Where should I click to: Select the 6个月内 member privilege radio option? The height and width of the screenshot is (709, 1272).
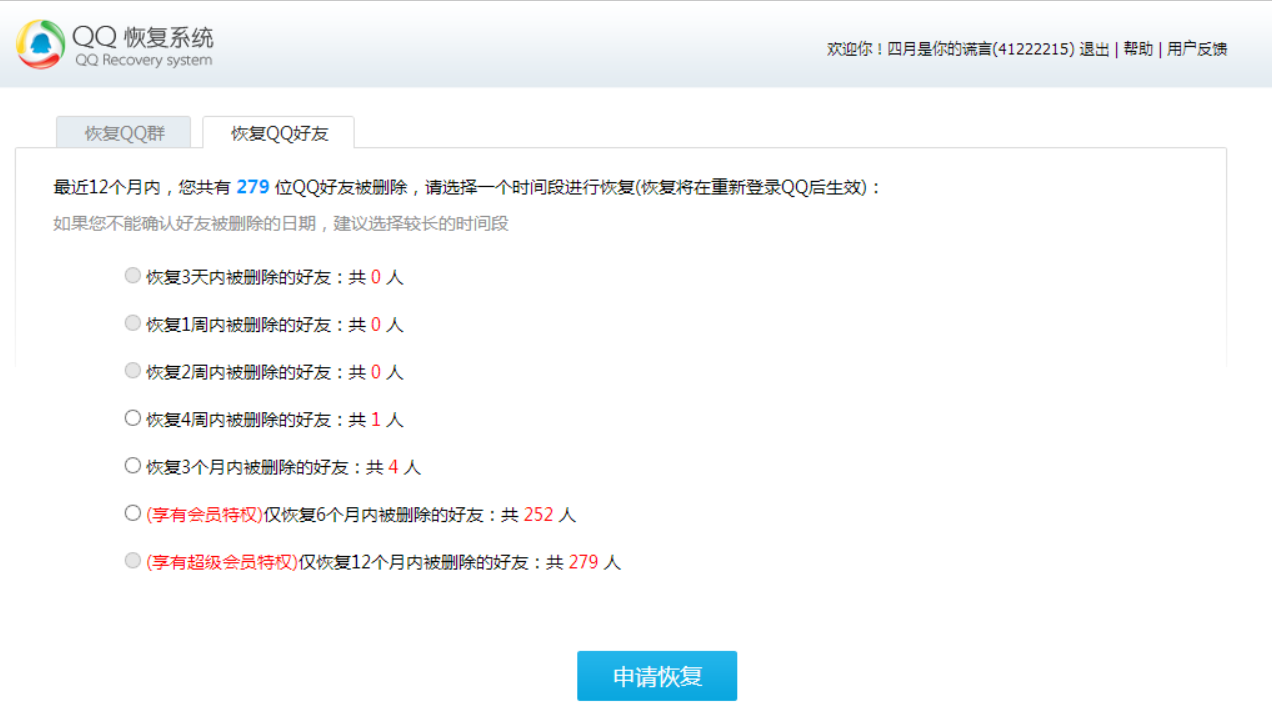pos(132,513)
